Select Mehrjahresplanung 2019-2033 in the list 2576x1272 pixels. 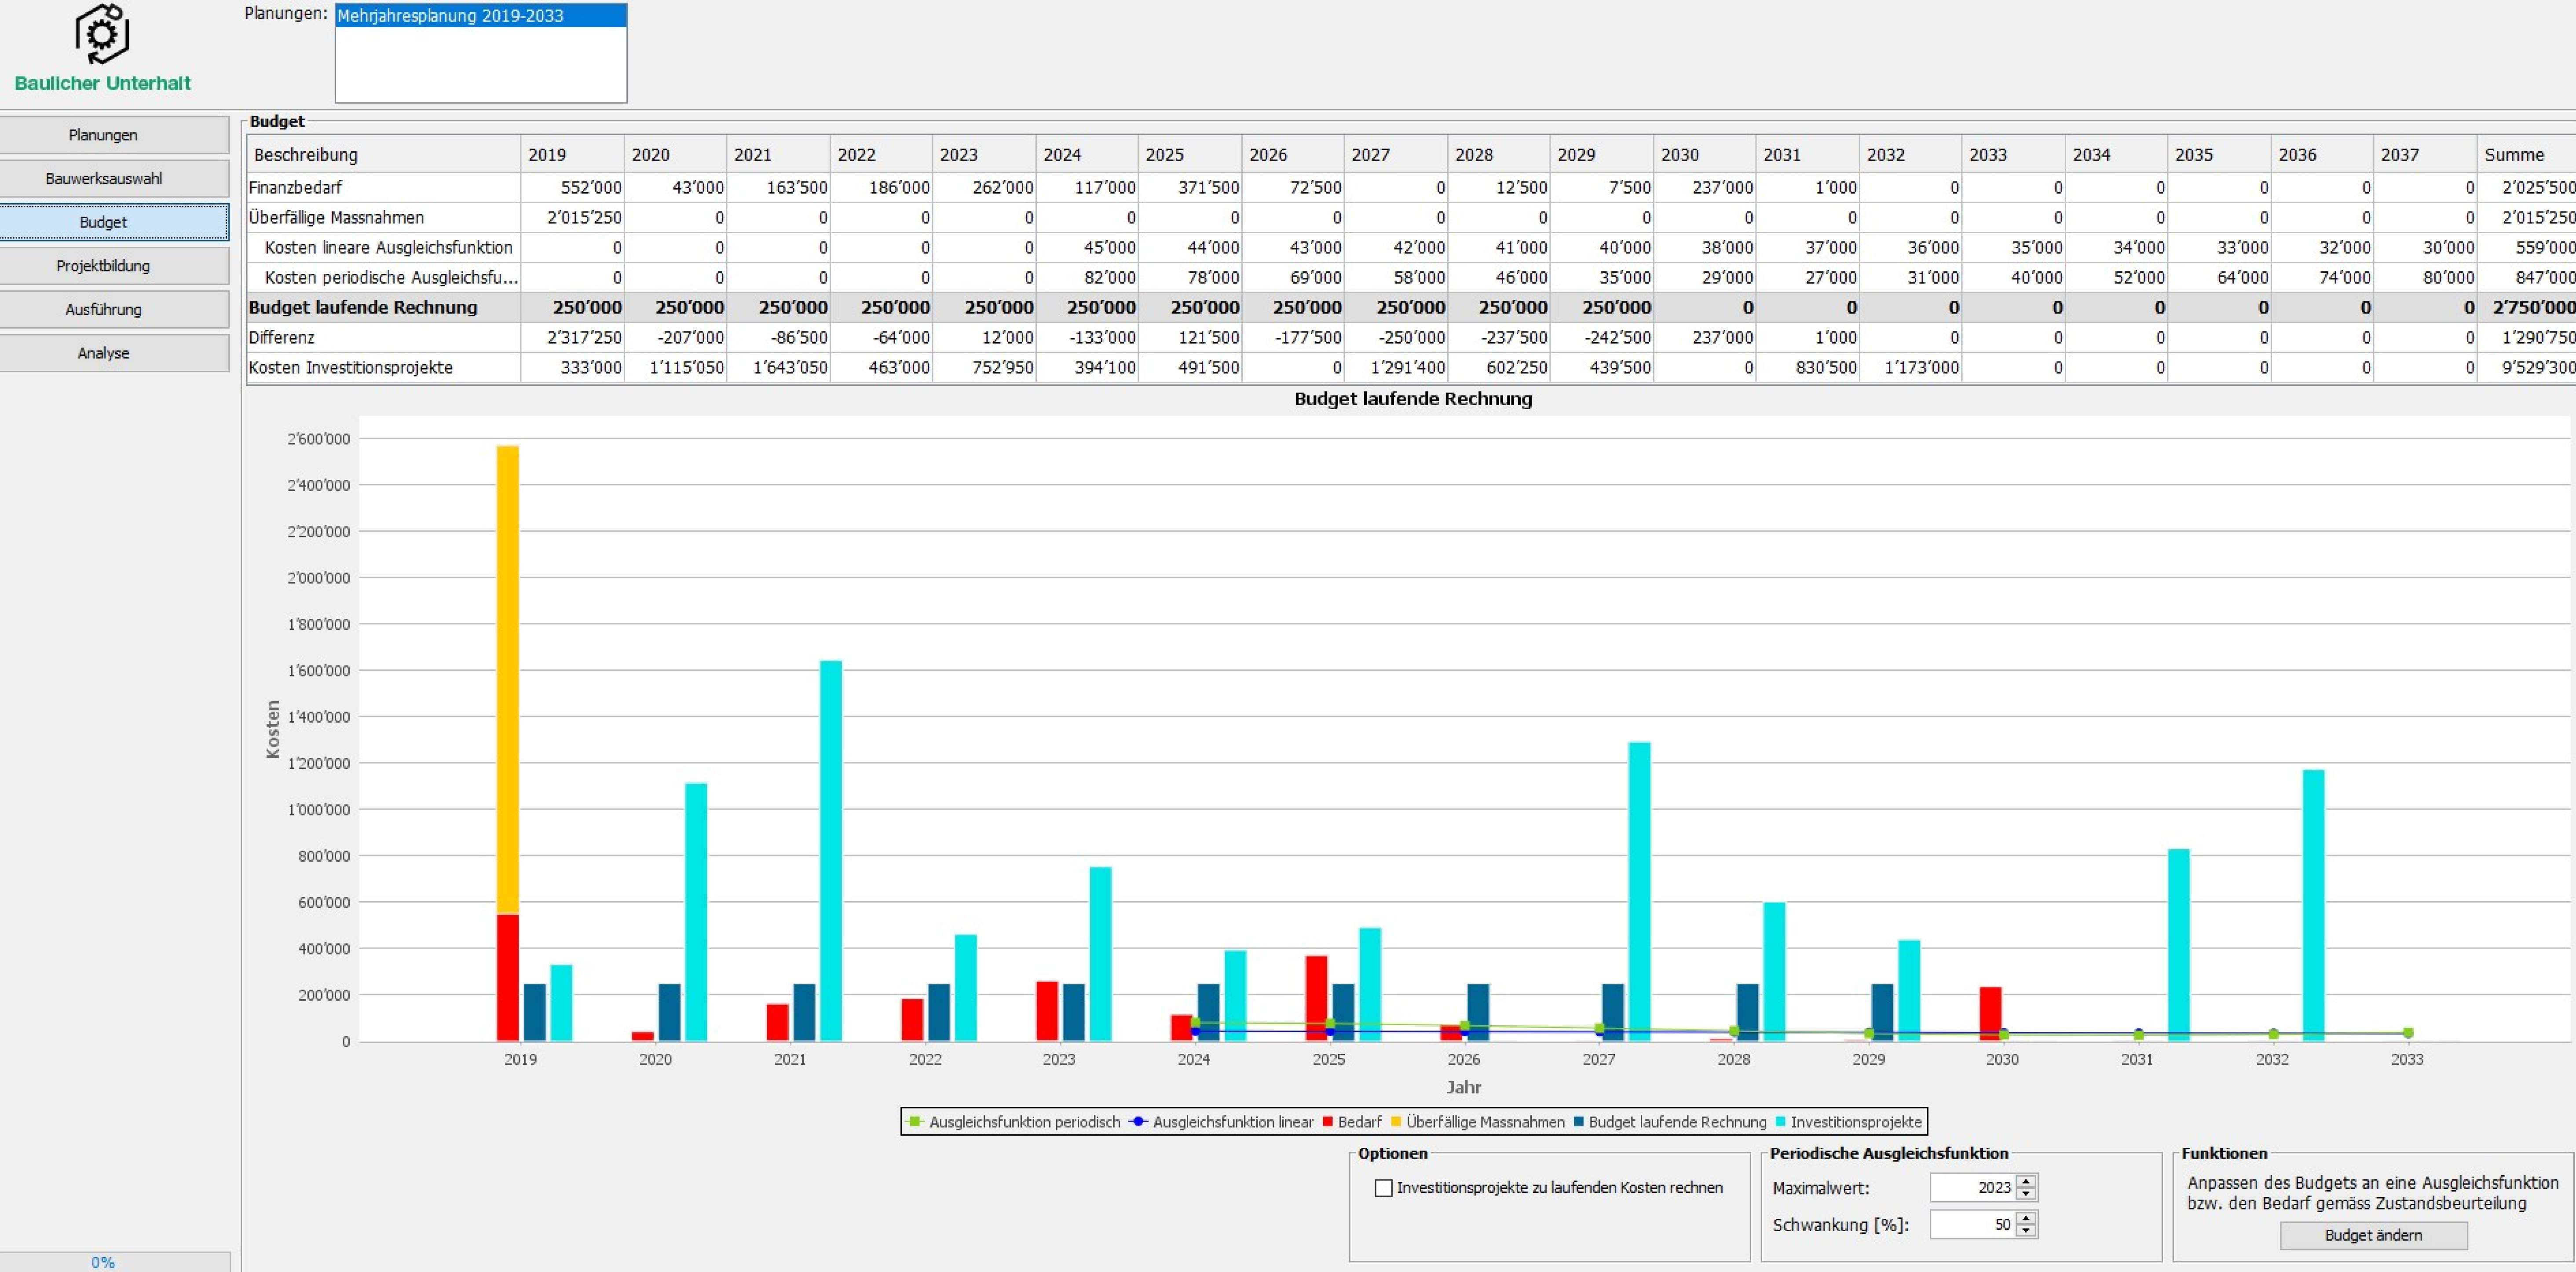point(480,16)
